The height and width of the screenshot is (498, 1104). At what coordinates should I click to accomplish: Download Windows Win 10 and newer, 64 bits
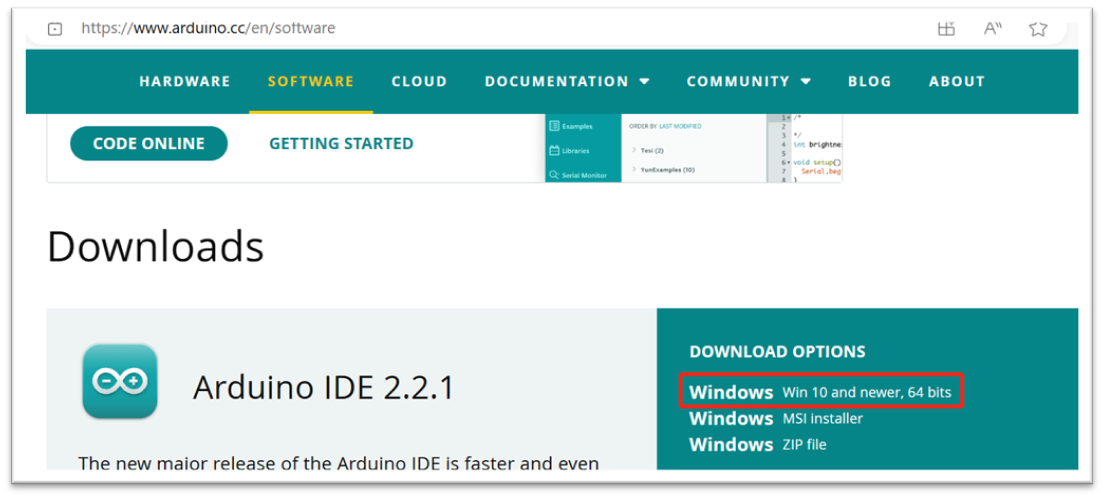[x=820, y=392]
